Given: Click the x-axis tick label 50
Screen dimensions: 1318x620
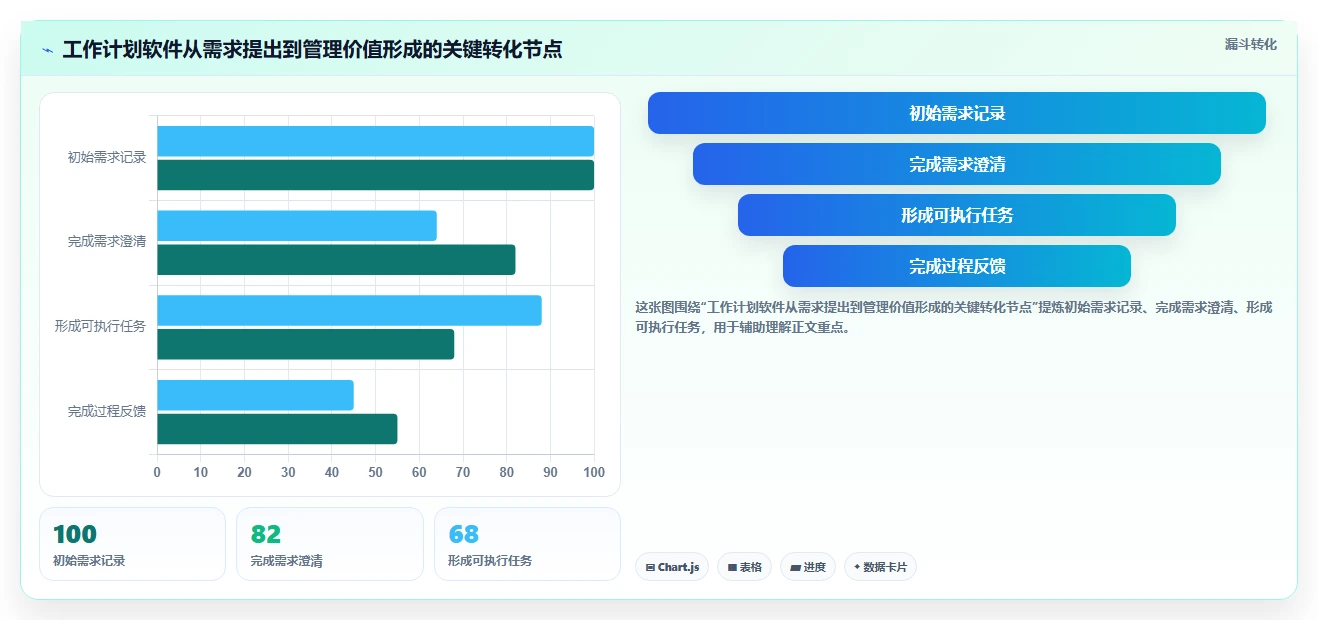Looking at the screenshot, I should point(375,472).
